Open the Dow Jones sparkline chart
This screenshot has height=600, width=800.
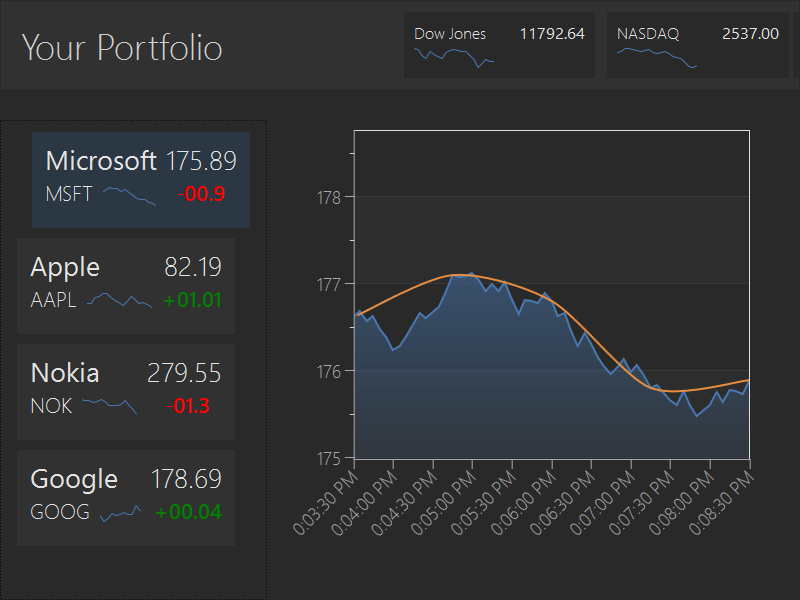tap(454, 58)
